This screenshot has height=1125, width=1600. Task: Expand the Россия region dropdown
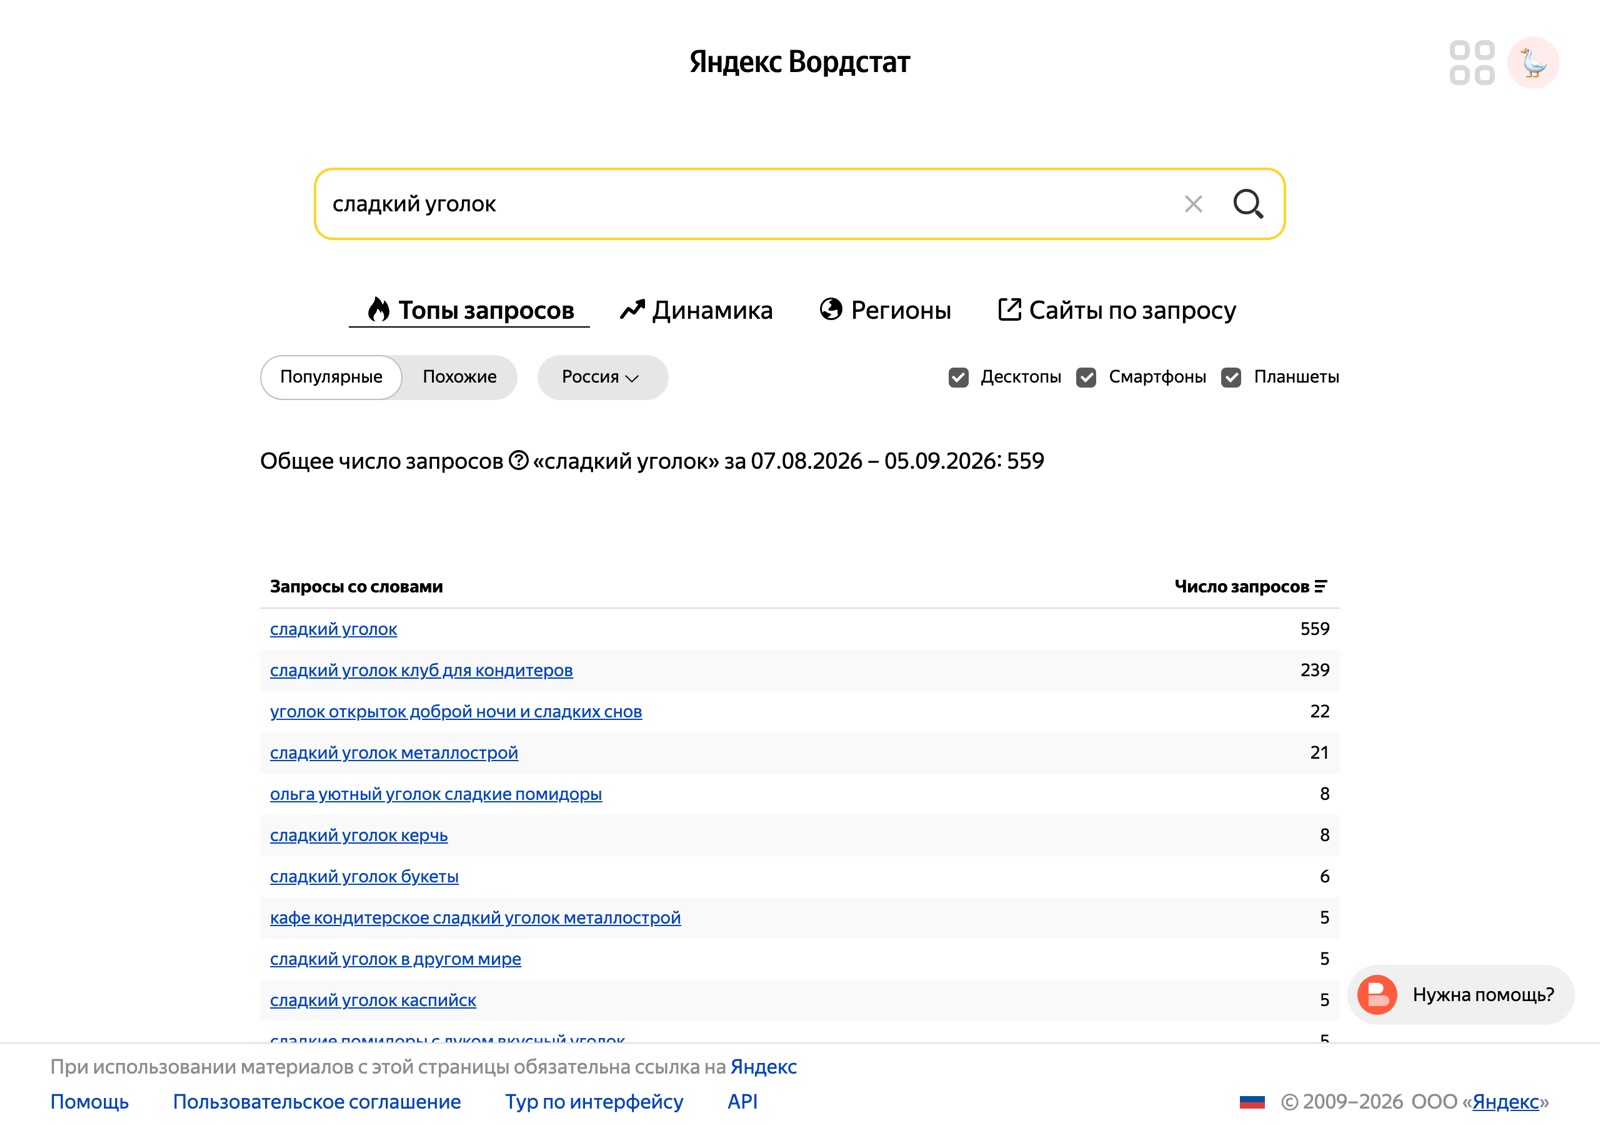602,377
